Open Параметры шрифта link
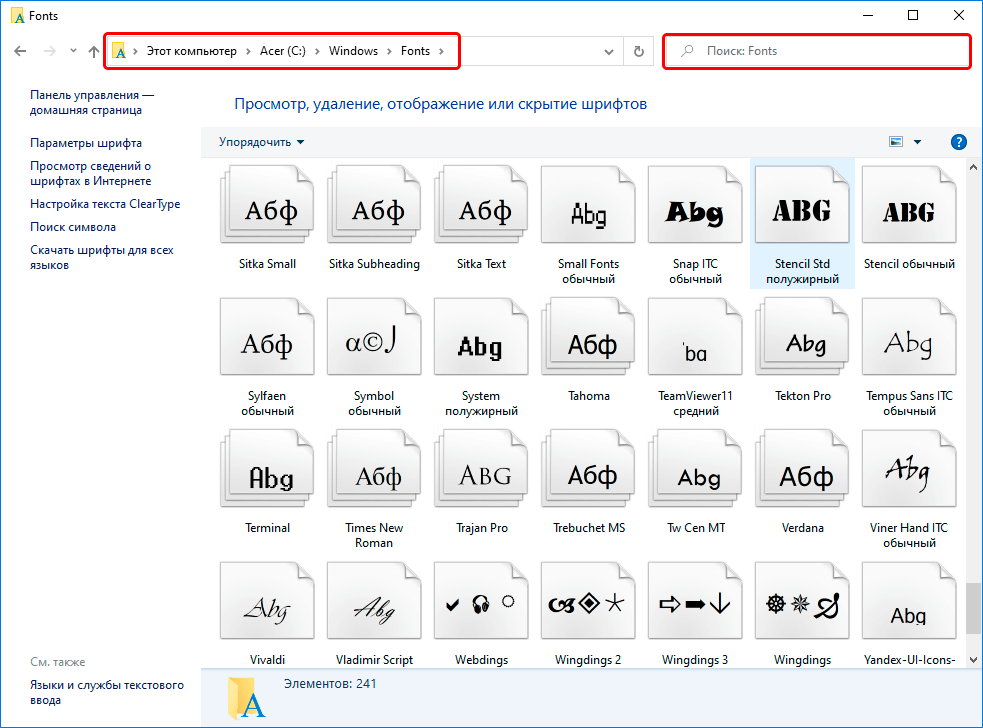The height and width of the screenshot is (728, 983). point(86,143)
